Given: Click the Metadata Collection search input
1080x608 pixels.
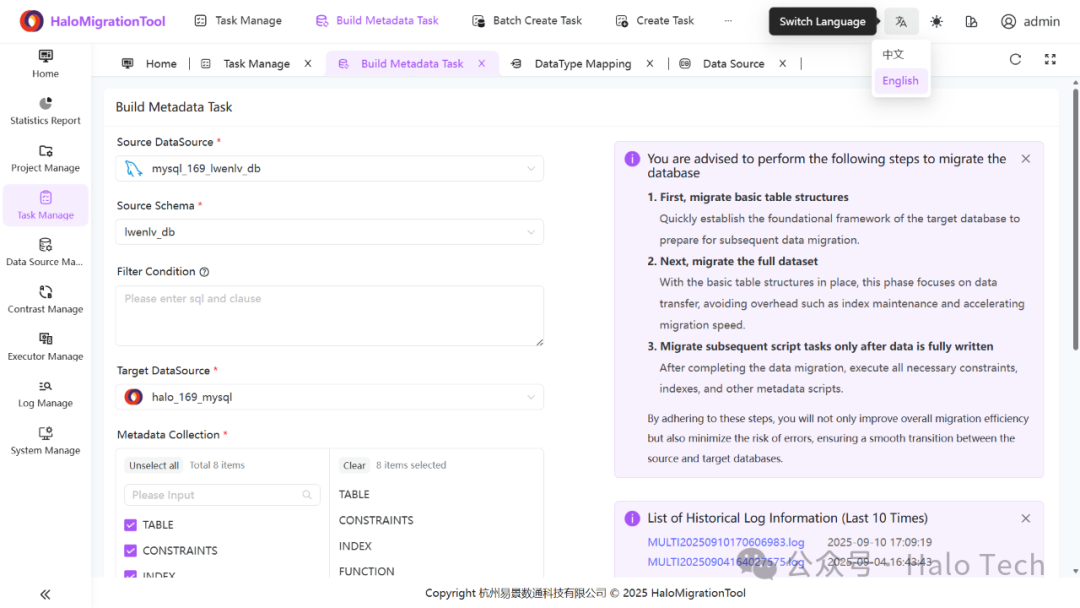Looking at the screenshot, I should click(x=222, y=495).
